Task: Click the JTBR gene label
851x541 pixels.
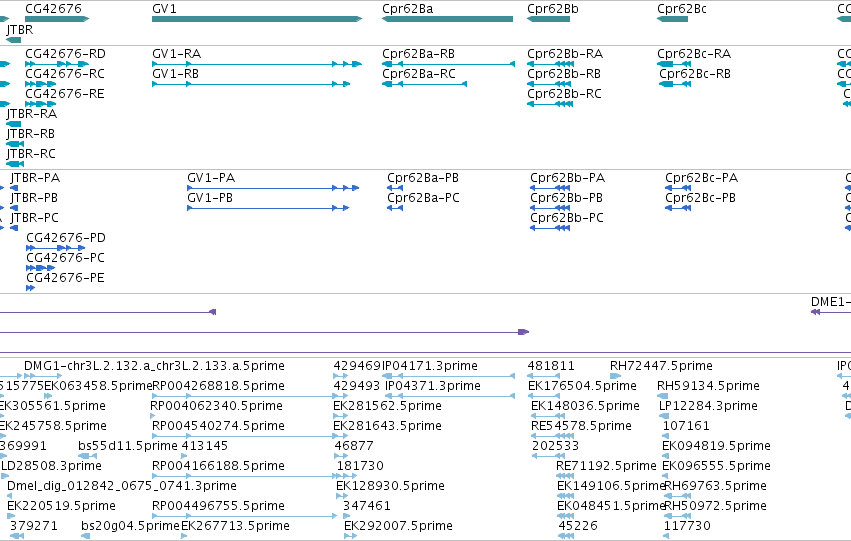Action: point(20,29)
